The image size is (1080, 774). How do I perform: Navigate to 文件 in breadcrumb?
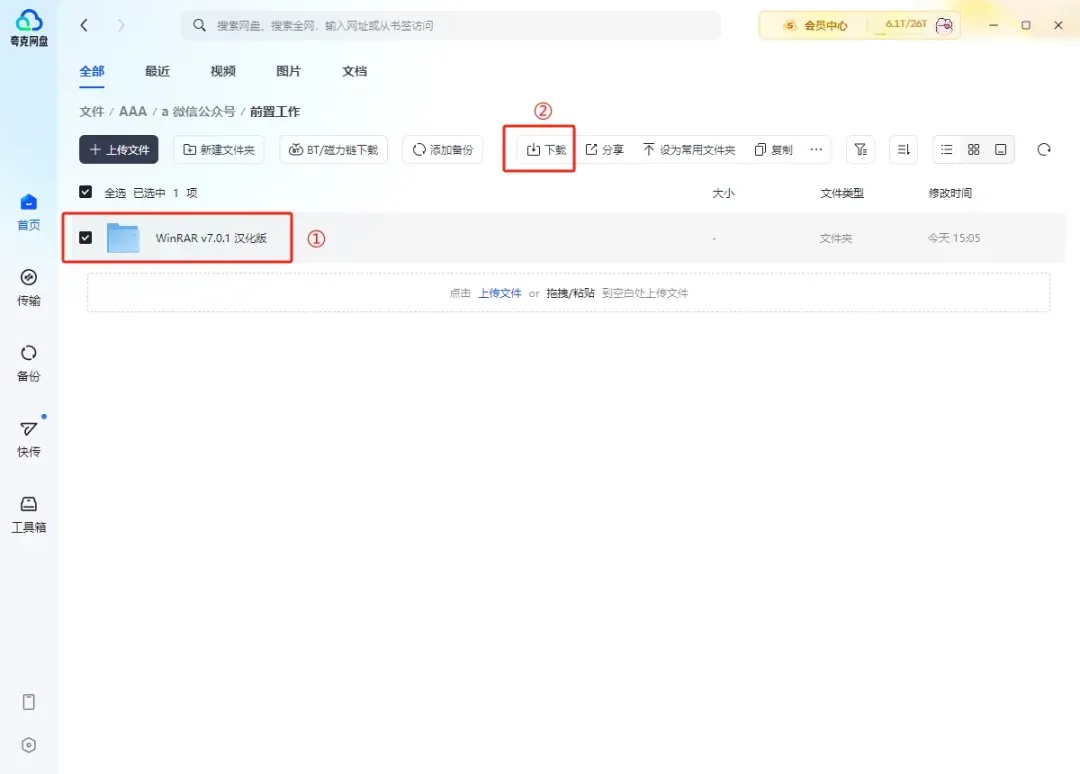pyautogui.click(x=92, y=112)
